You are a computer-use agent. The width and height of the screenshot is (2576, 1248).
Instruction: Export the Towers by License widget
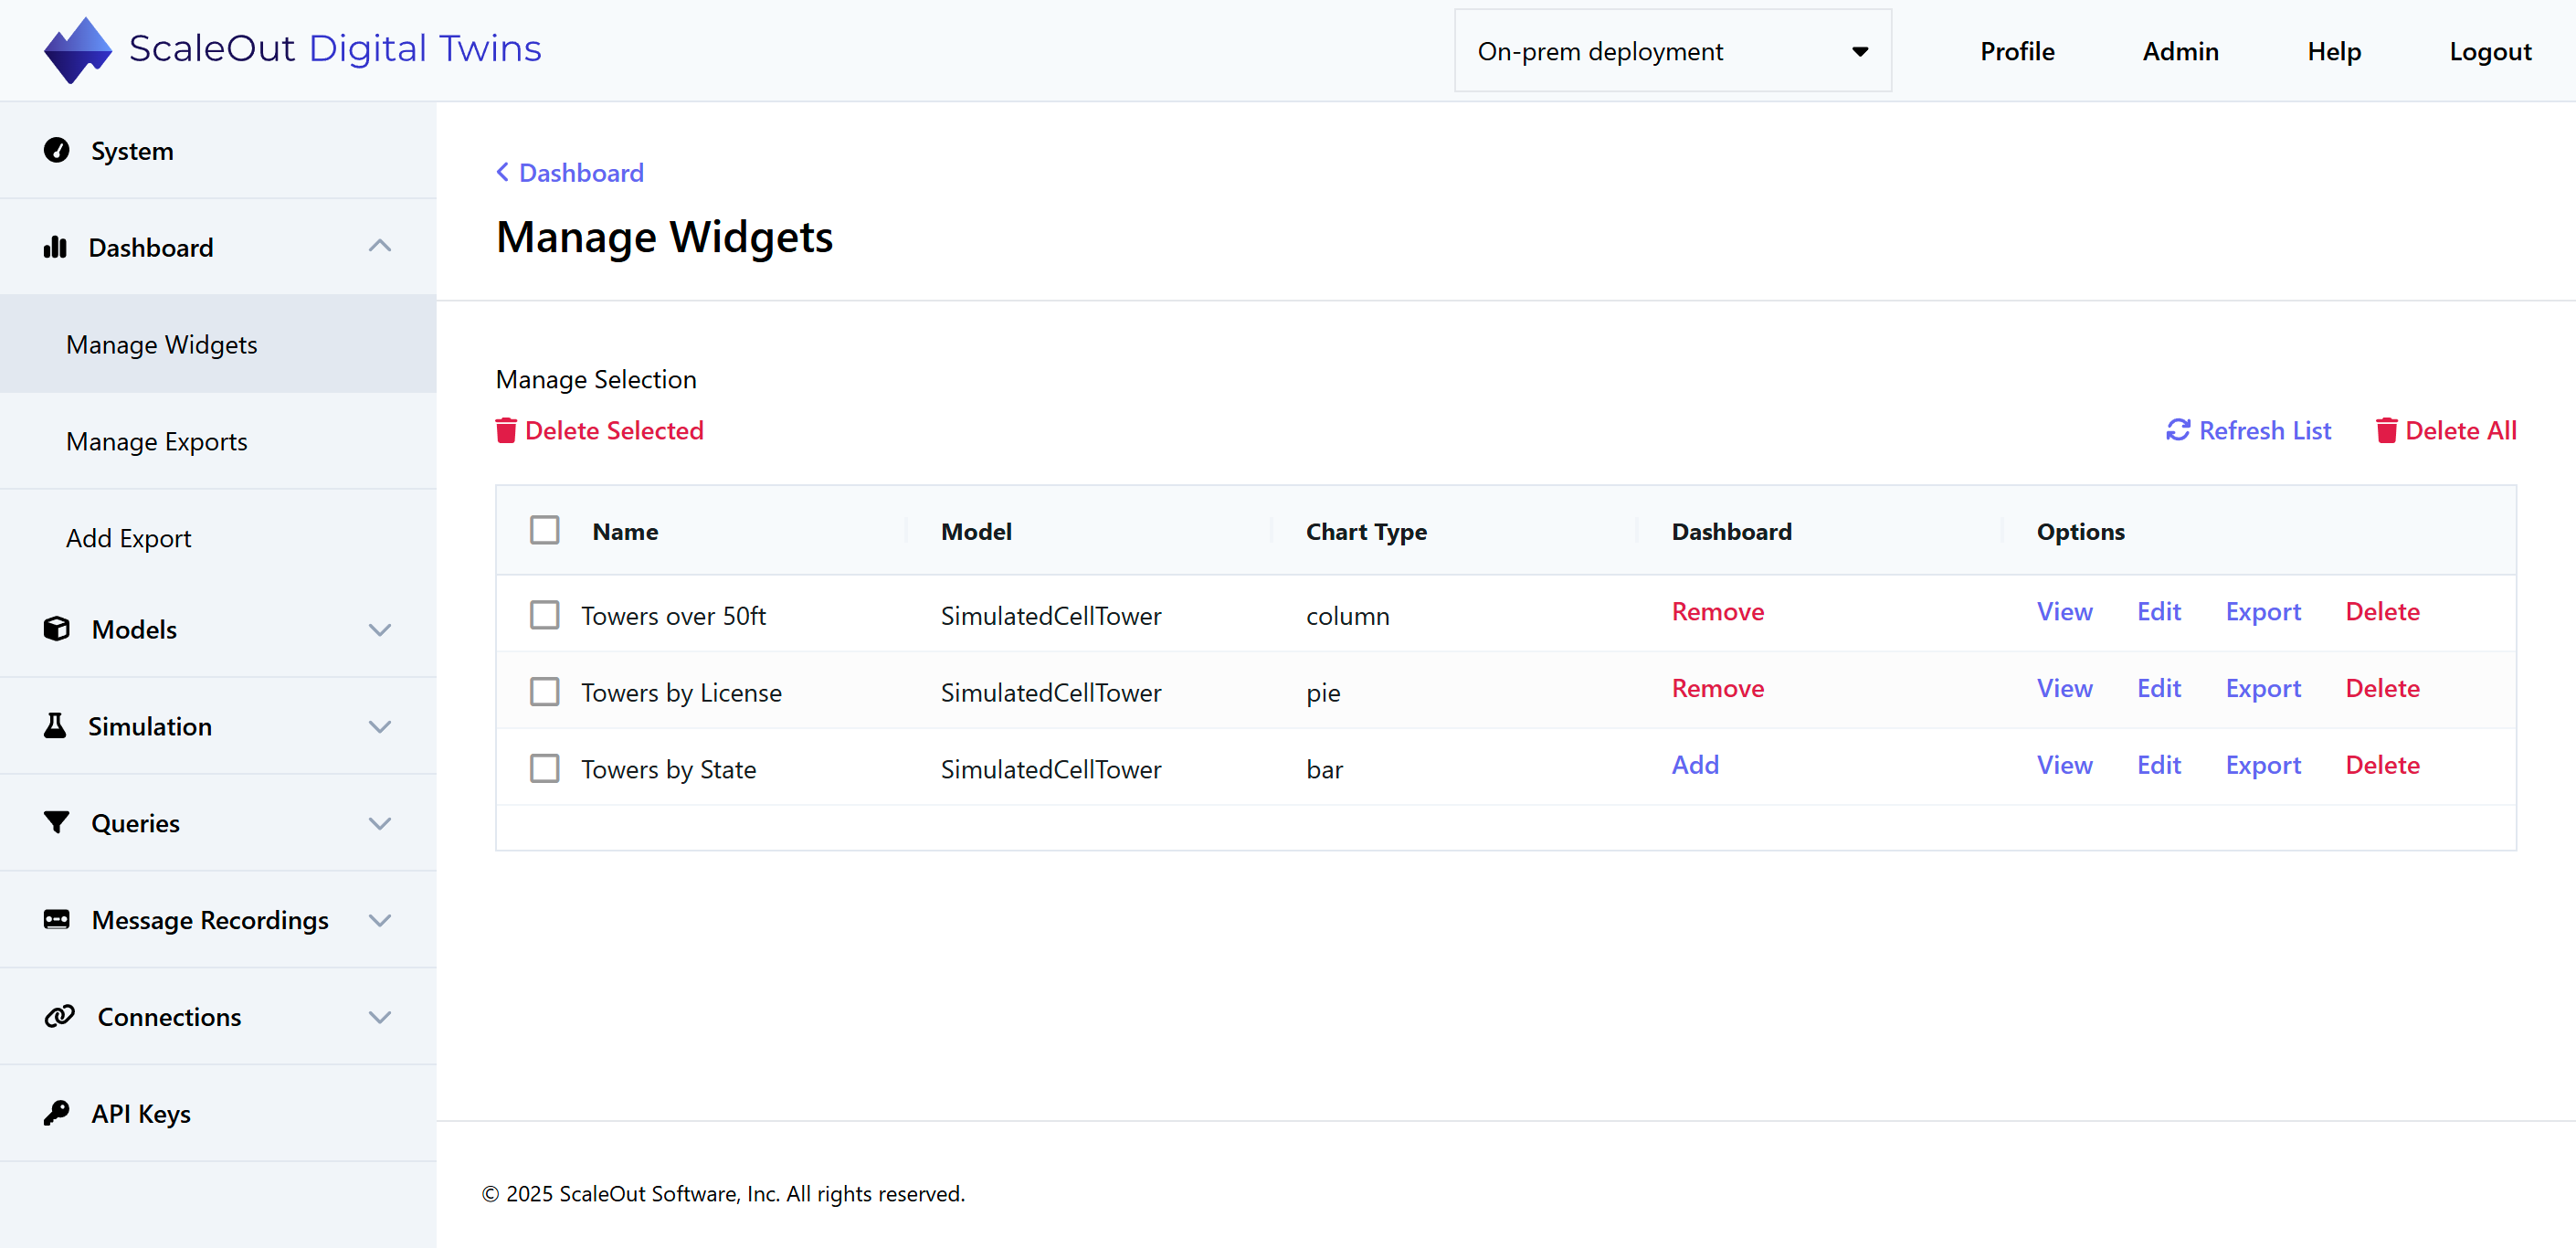point(2262,689)
